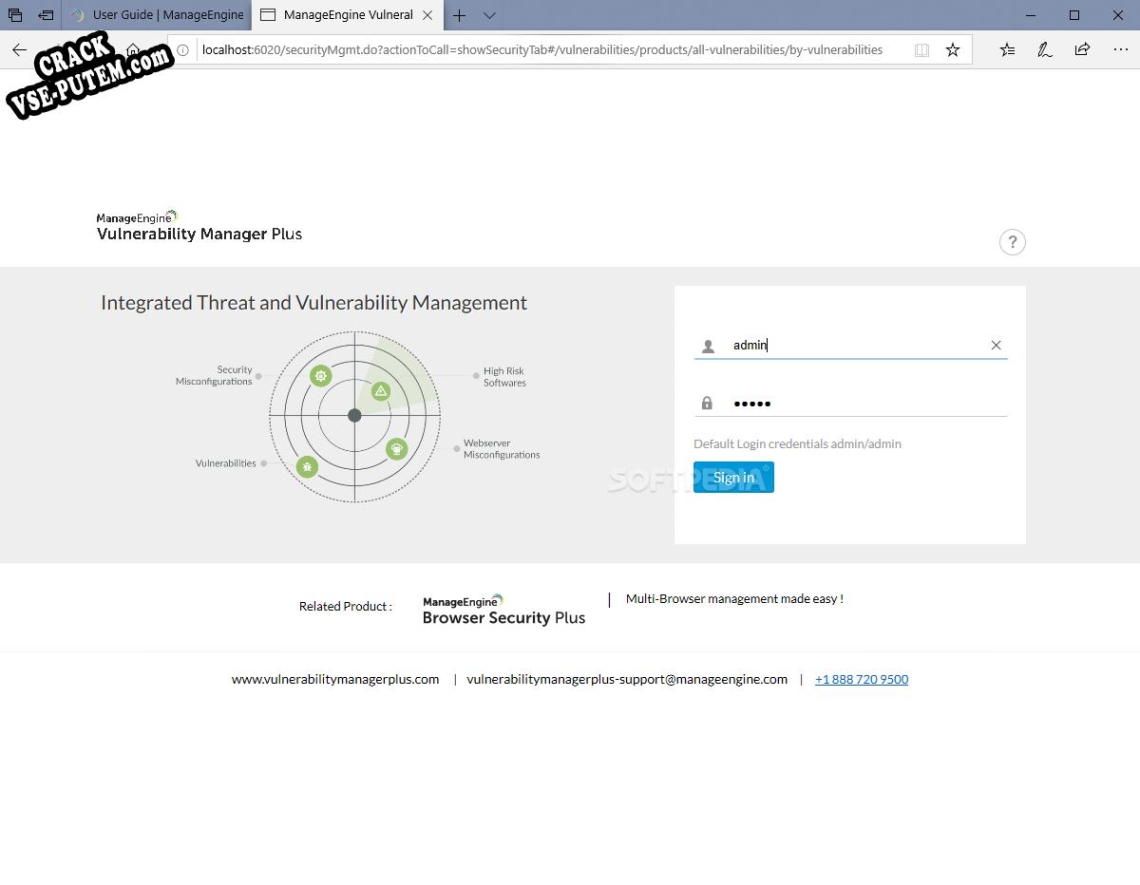Click the user avatar icon in username field
Viewport: 1140px width, 885px height.
click(707, 346)
